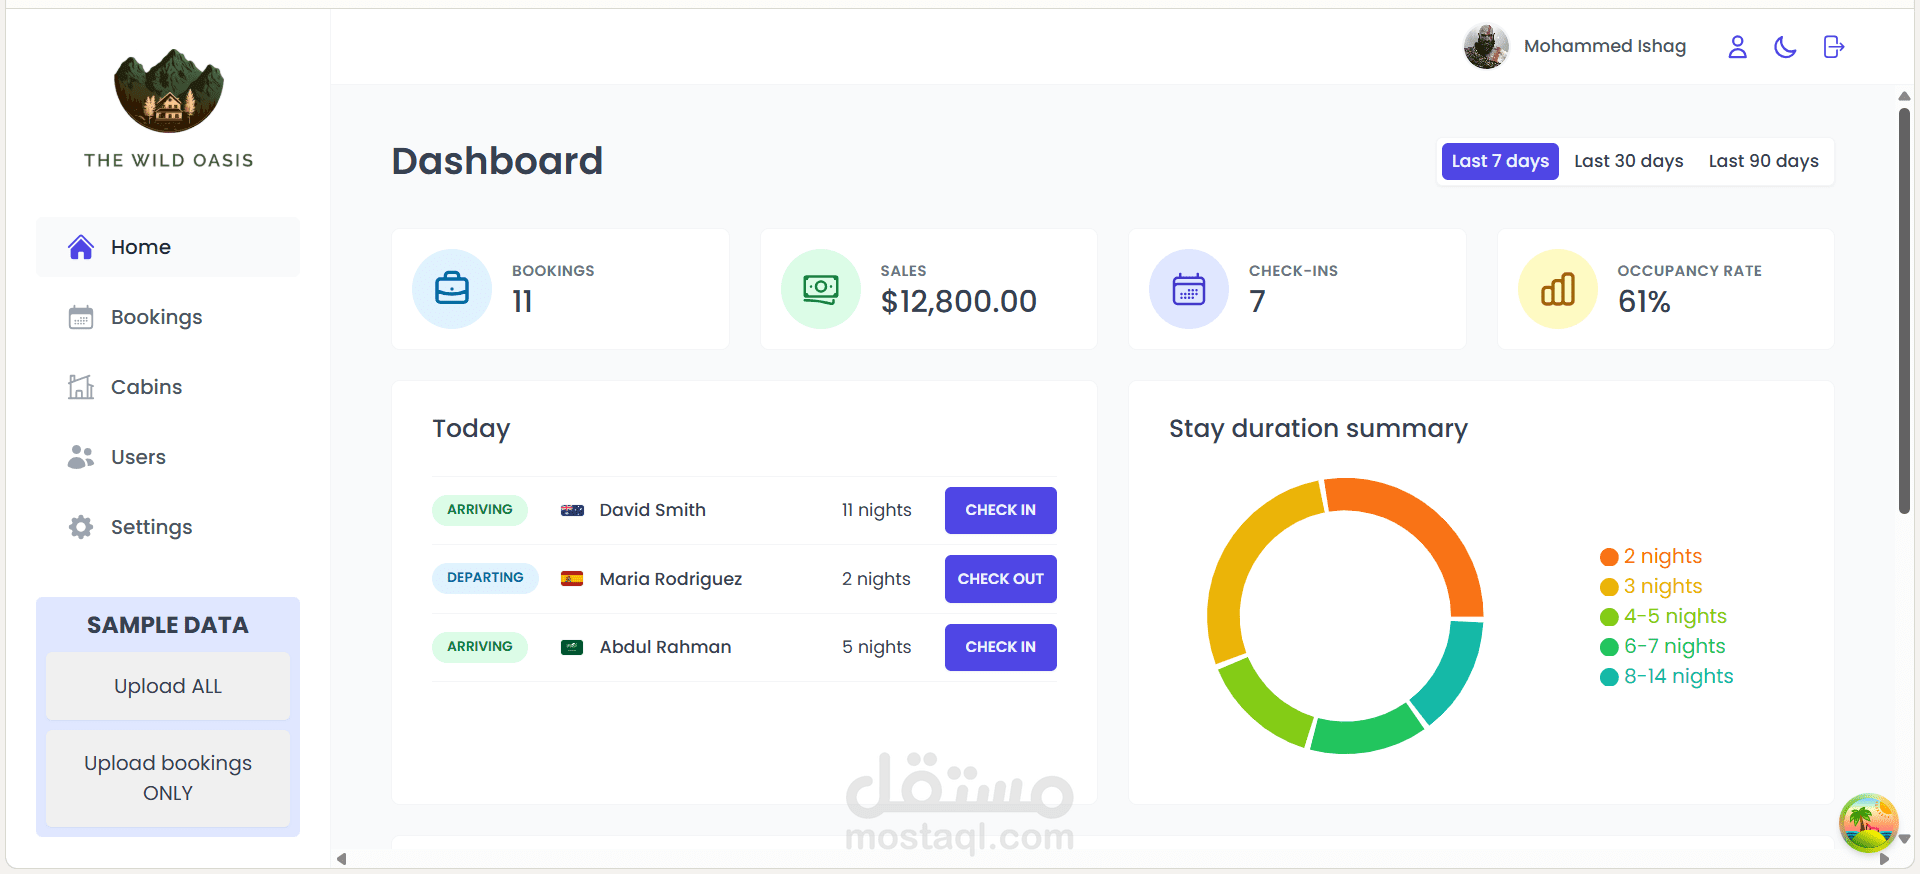This screenshot has width=1920, height=874.
Task: Click the horizontal scroll right arrow
Action: (1885, 859)
